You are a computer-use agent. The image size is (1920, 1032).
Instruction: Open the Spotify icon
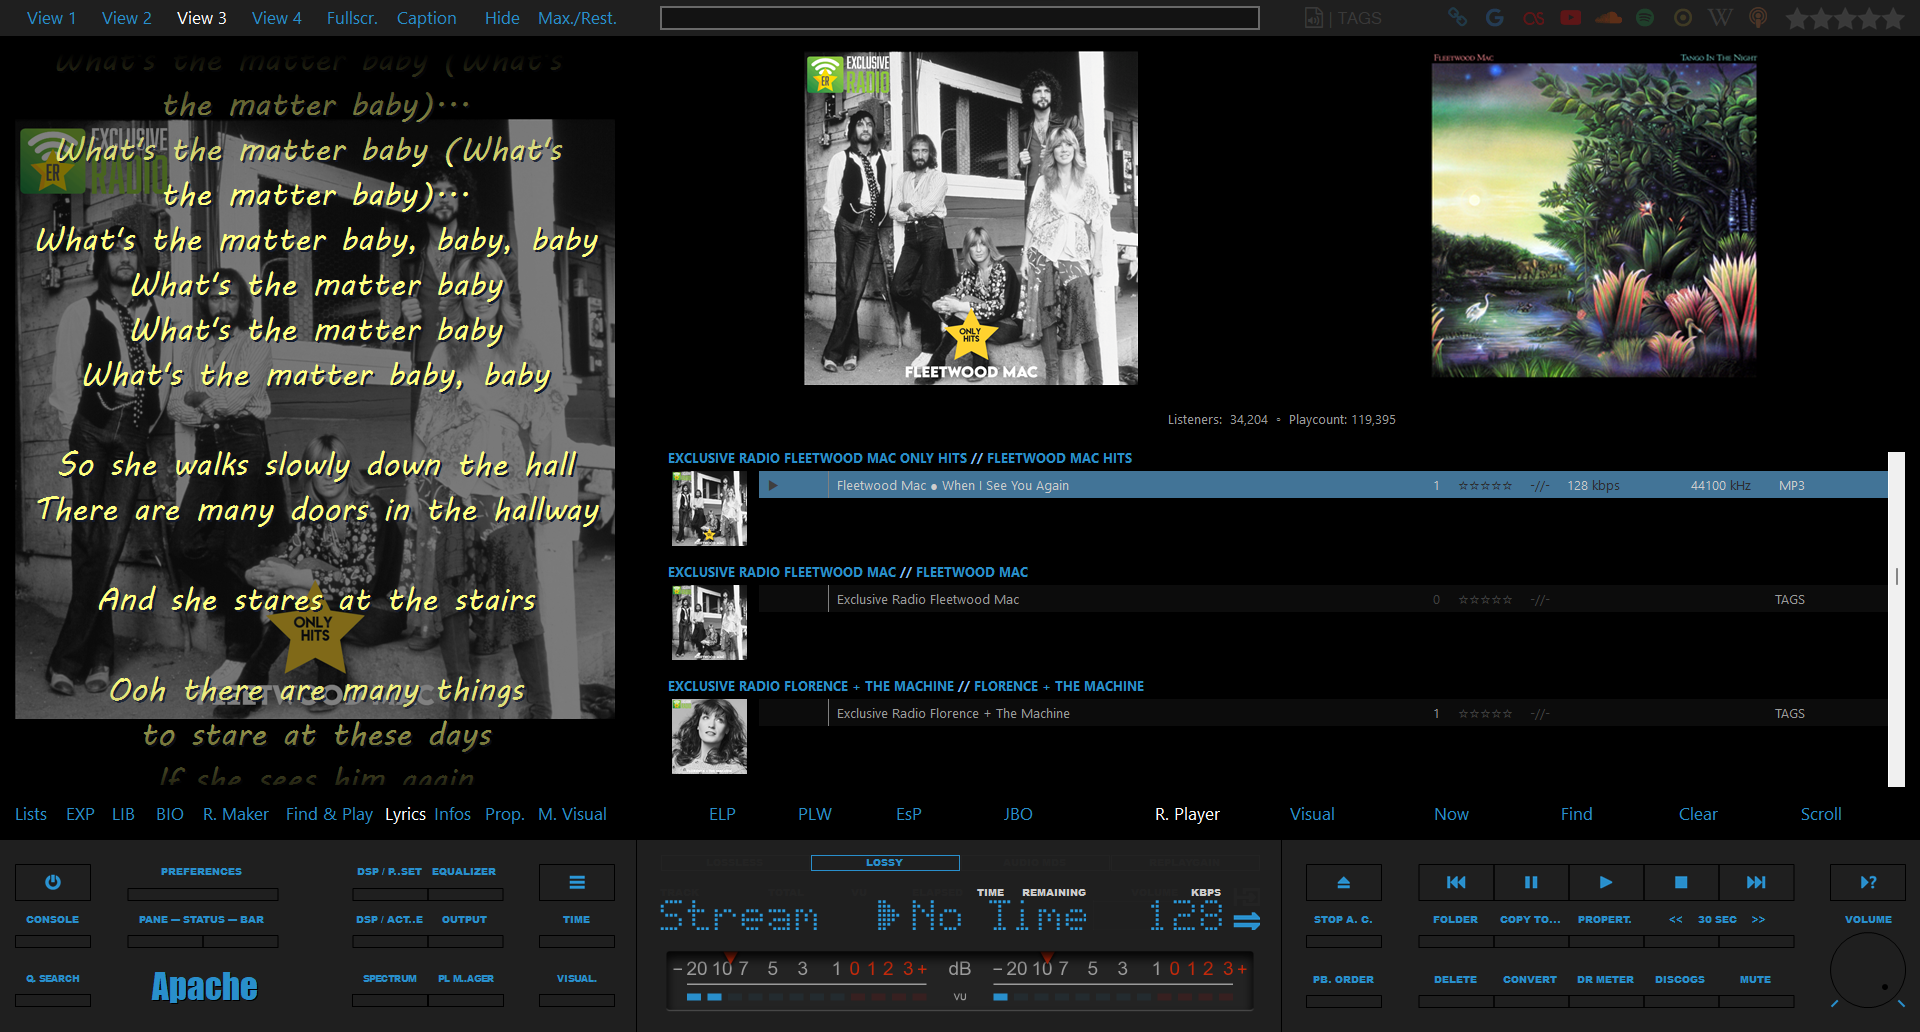coord(1645,17)
